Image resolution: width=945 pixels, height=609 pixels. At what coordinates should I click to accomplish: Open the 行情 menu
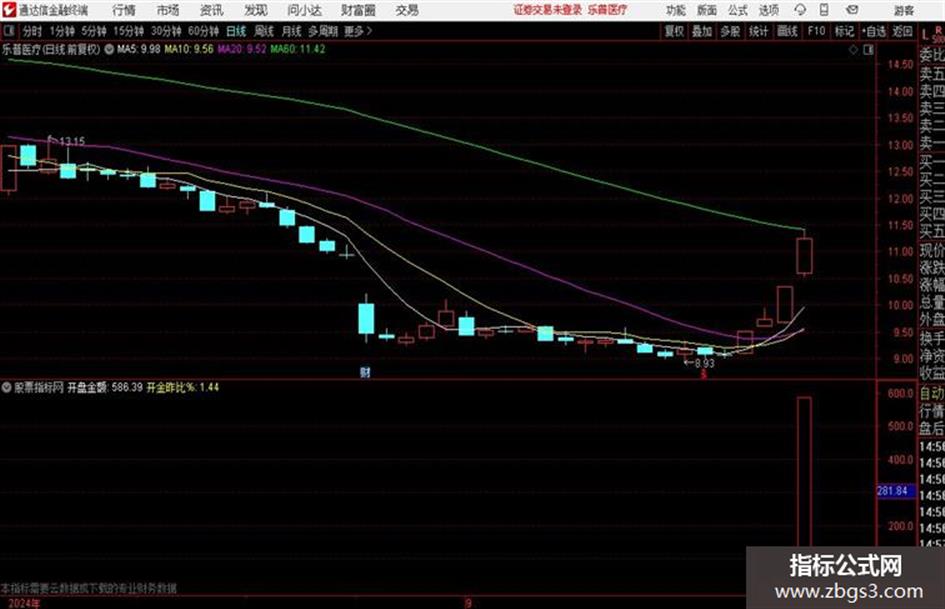click(124, 10)
